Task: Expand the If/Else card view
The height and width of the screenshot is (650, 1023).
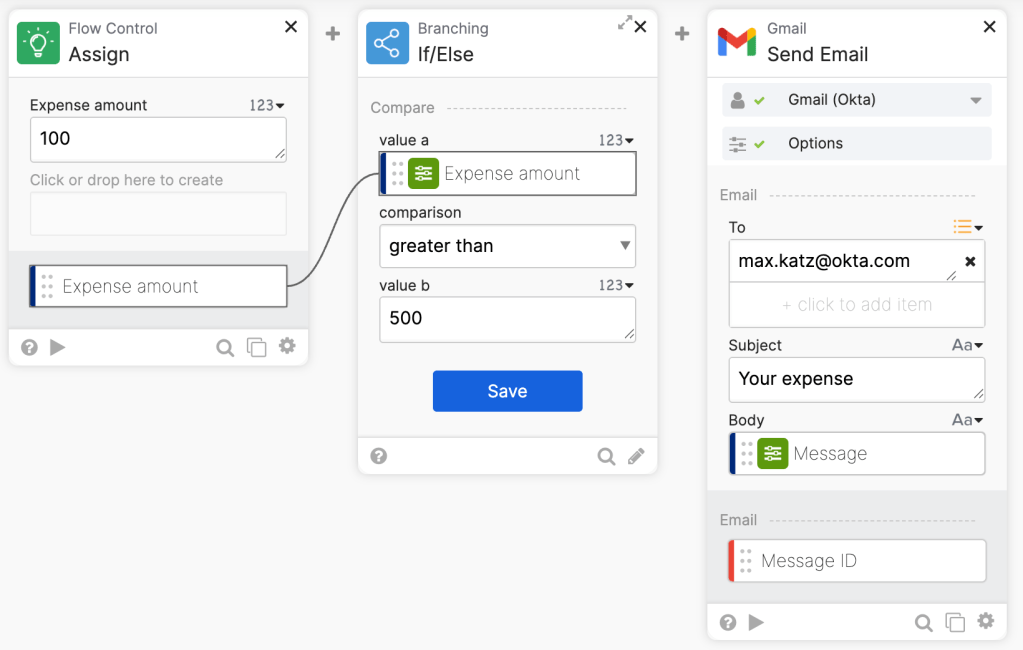Action: point(625,23)
